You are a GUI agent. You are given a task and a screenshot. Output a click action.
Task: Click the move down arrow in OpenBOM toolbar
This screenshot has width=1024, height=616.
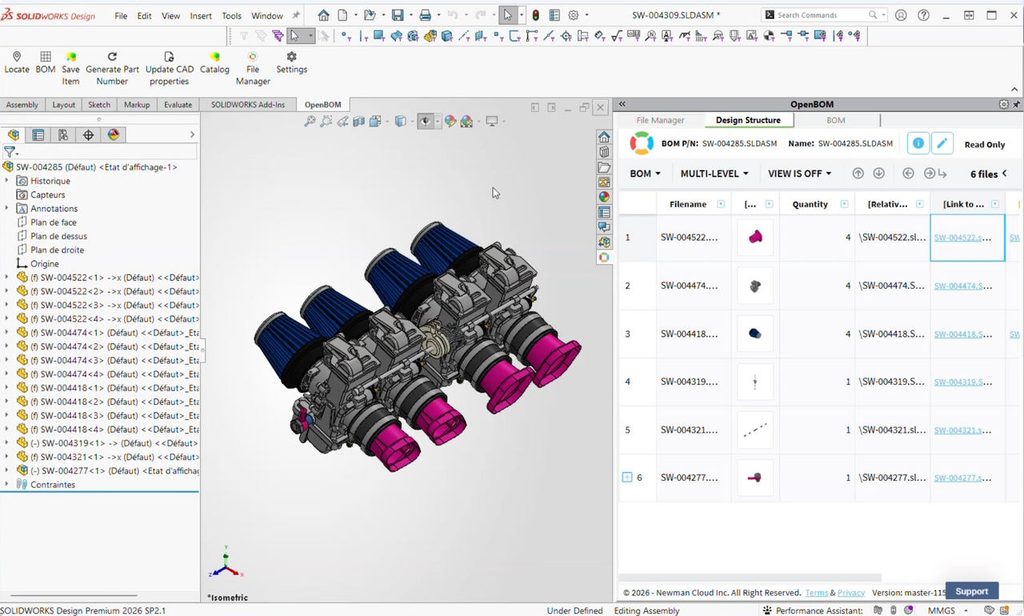click(x=879, y=173)
